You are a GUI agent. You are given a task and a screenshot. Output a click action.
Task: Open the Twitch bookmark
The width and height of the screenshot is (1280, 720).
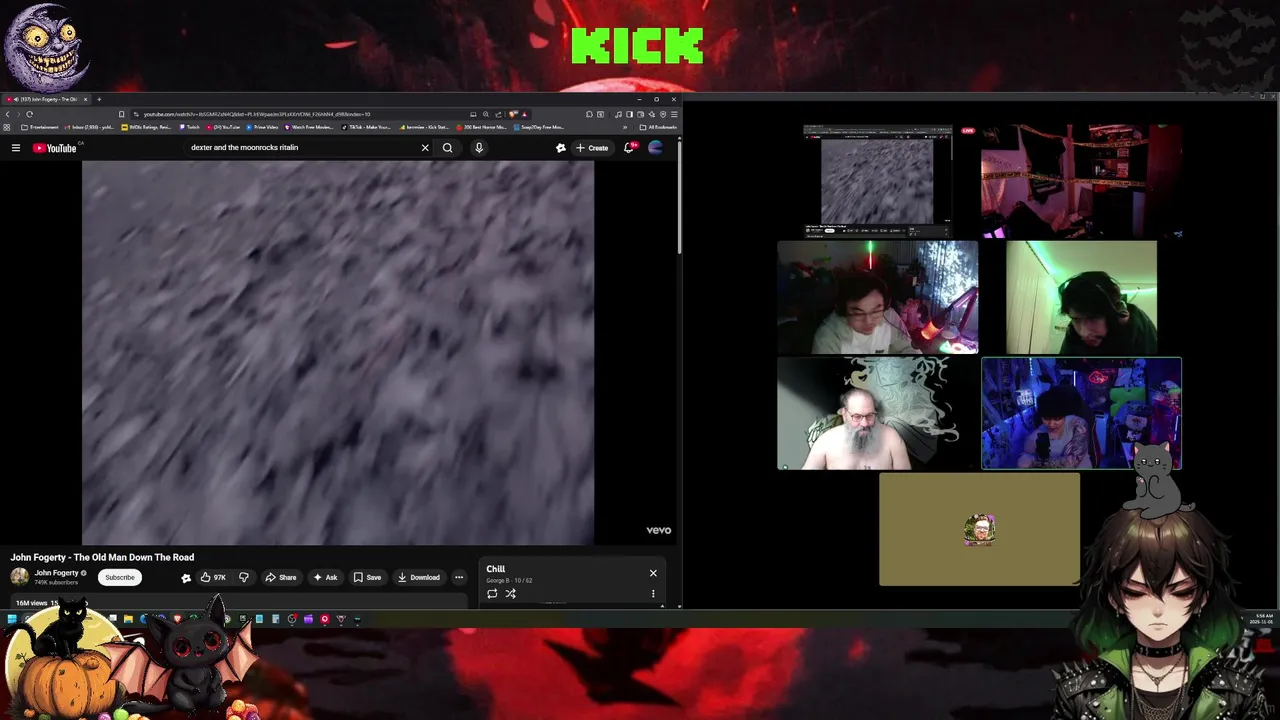pos(190,127)
